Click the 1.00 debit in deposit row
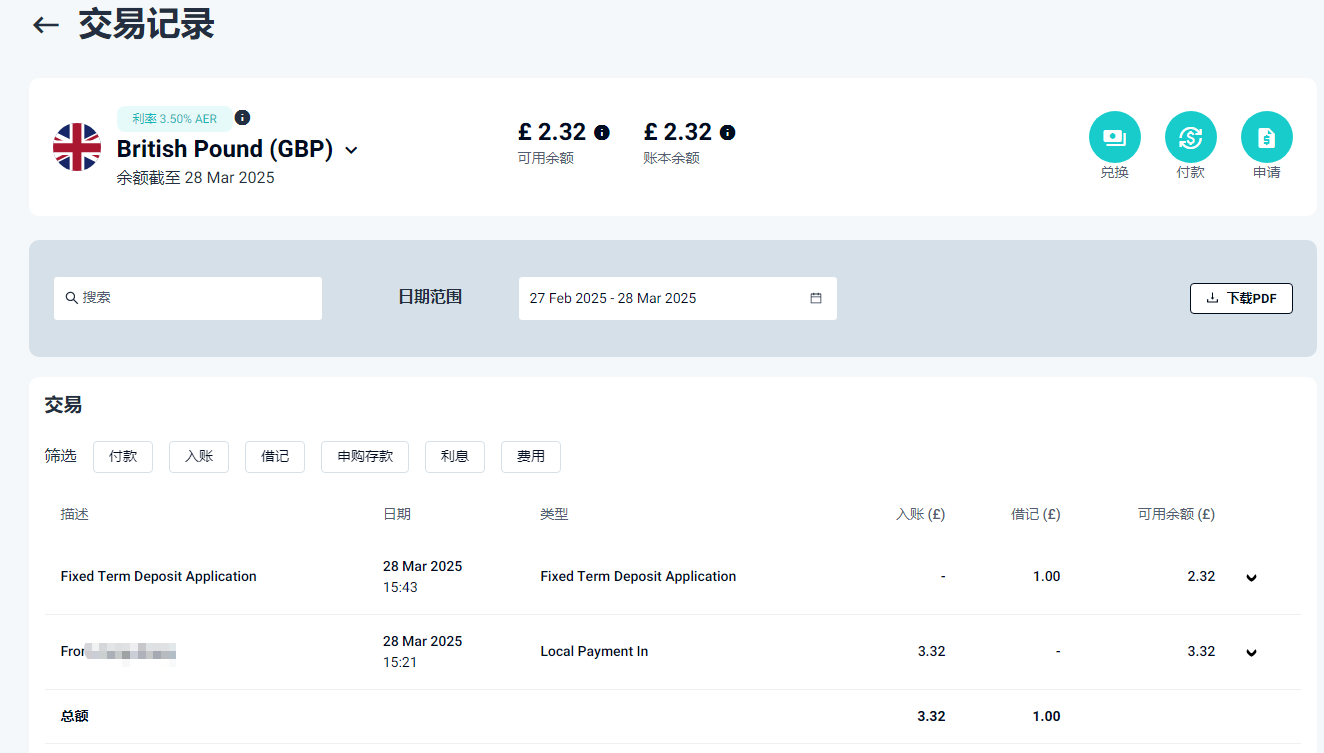This screenshot has height=753, width=1324. point(1047,576)
